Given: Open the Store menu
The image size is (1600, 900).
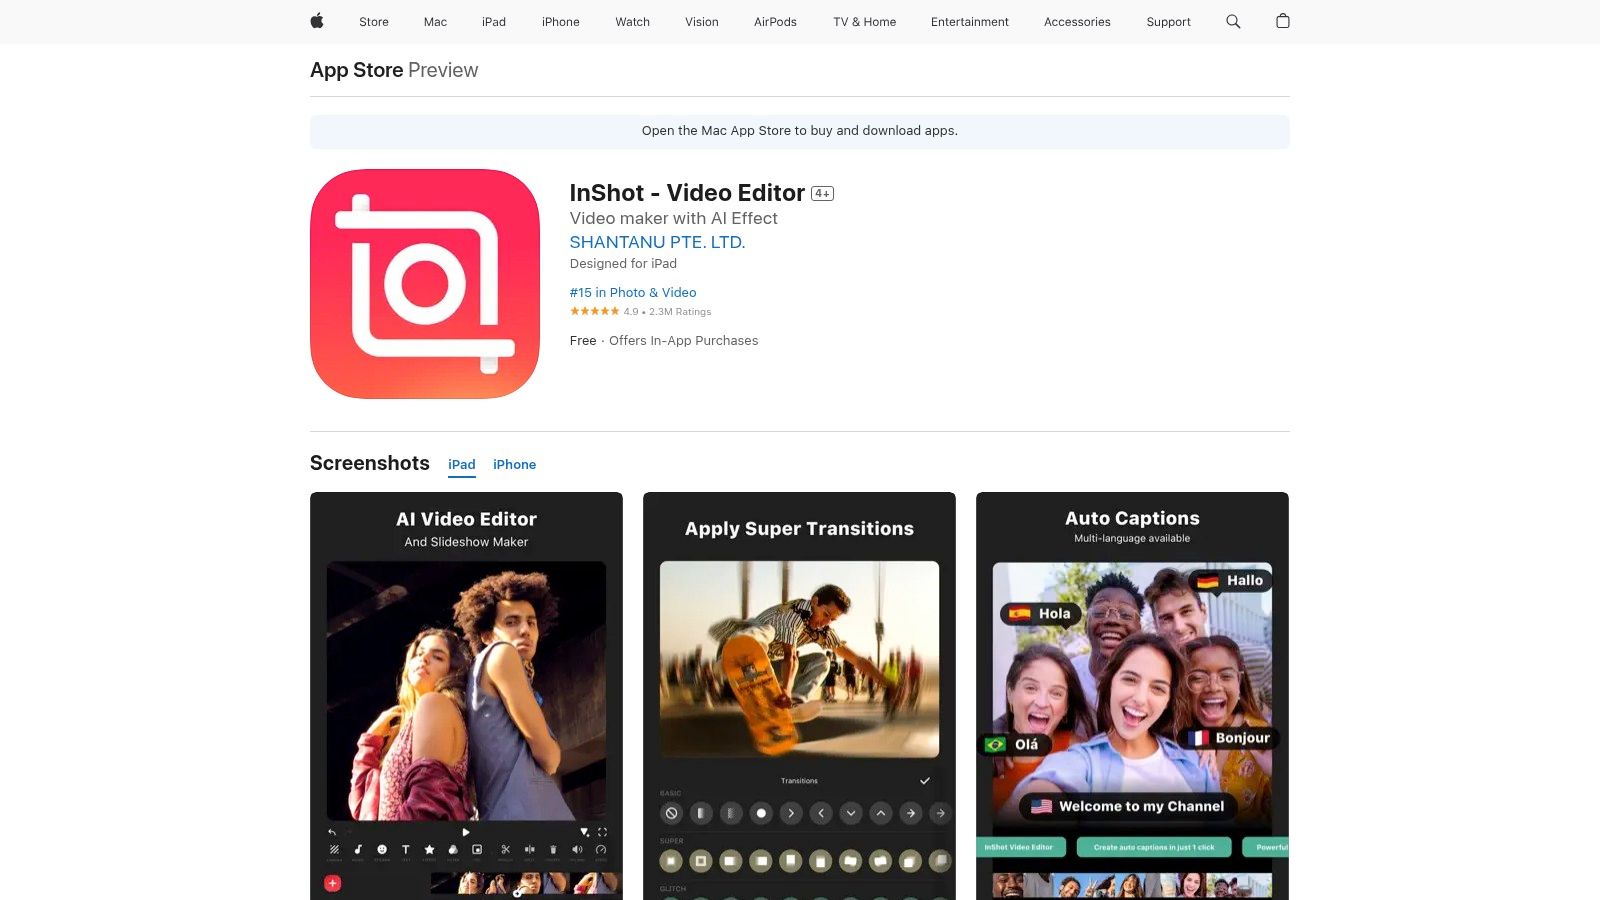Looking at the screenshot, I should click(374, 22).
